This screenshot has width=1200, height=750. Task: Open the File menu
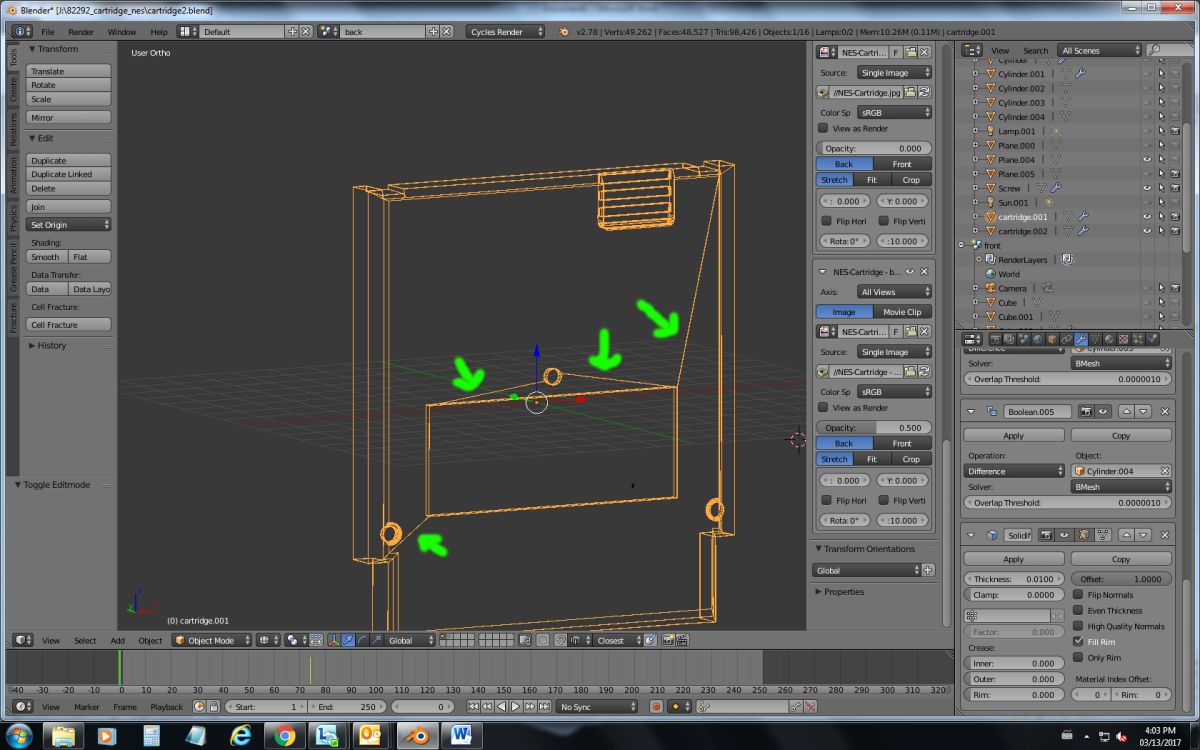pos(47,32)
